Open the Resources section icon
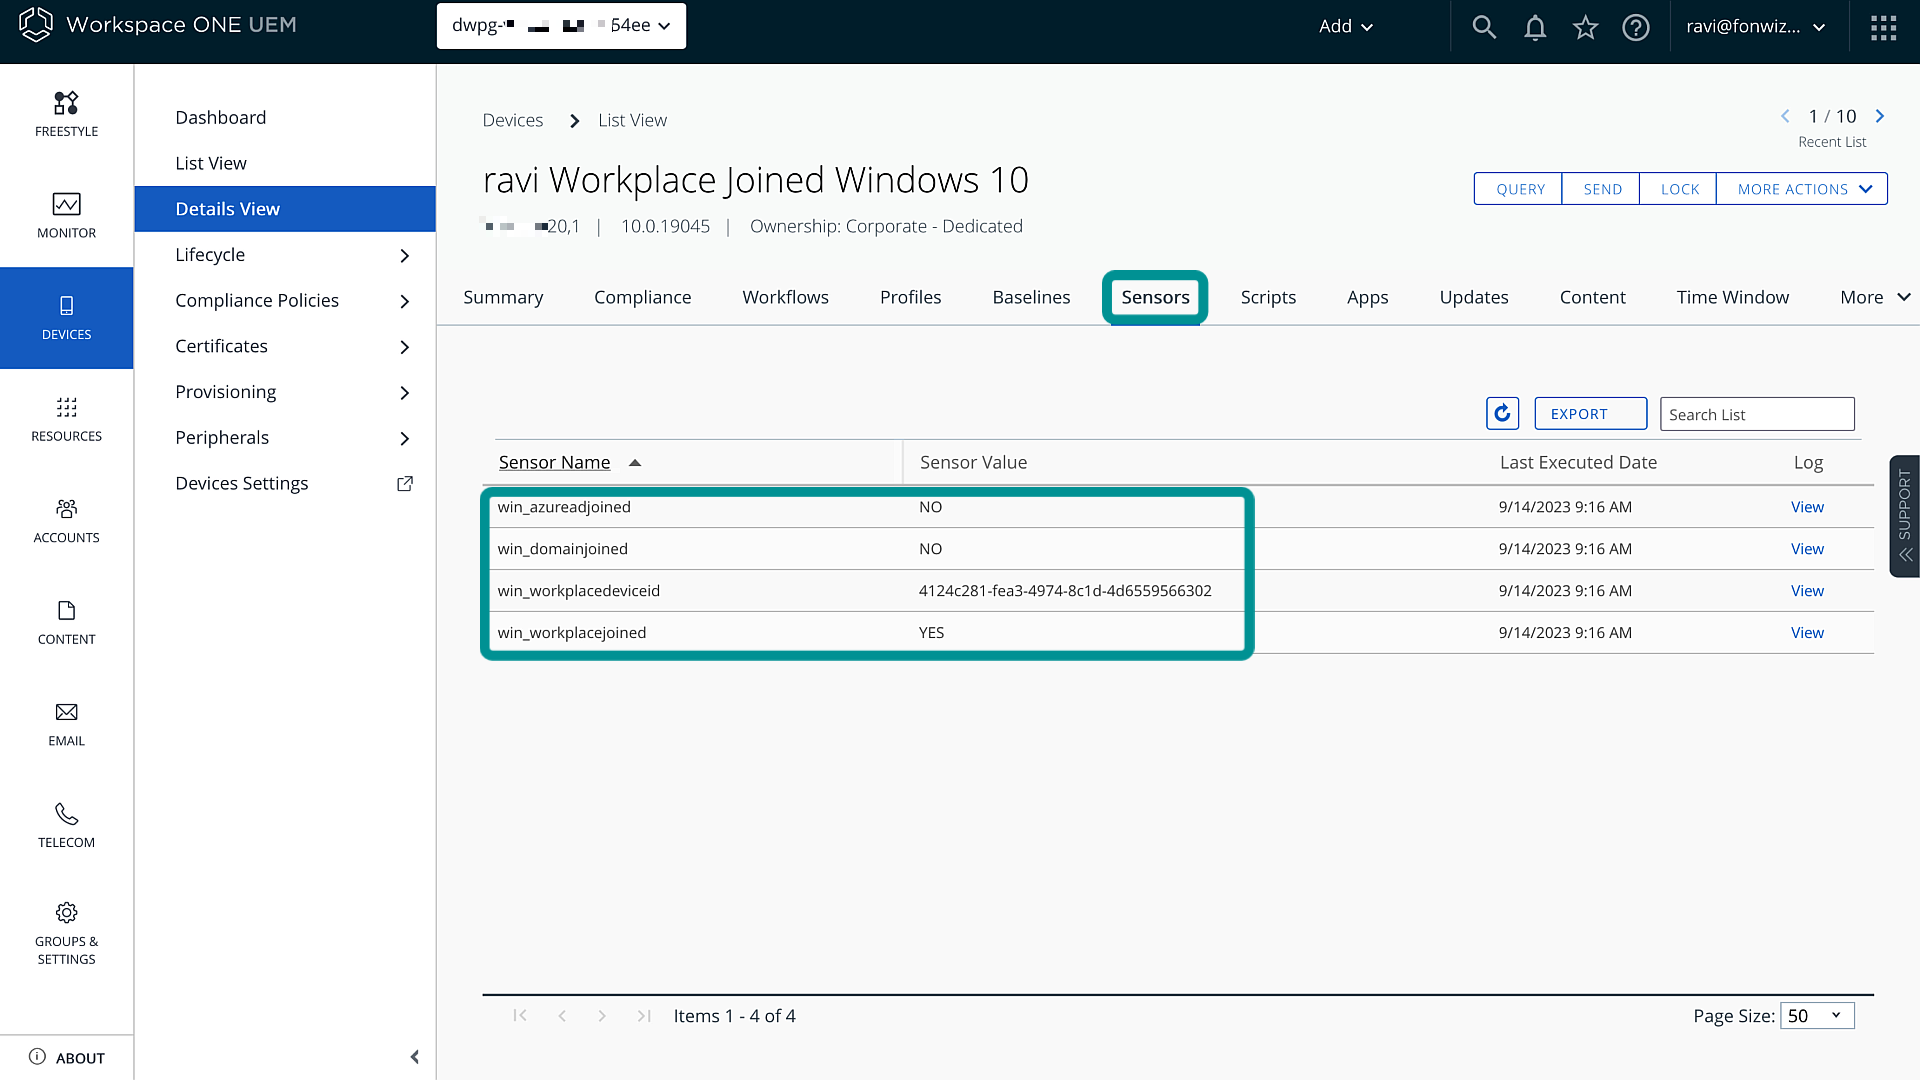 (66, 408)
